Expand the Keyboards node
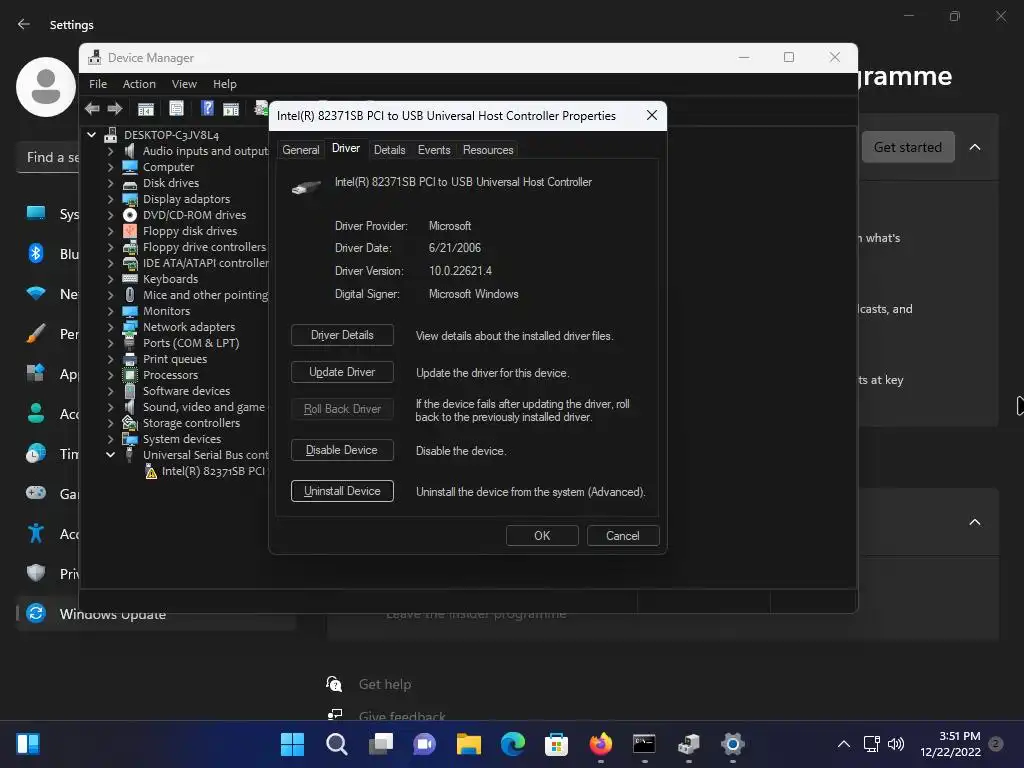 [110, 279]
